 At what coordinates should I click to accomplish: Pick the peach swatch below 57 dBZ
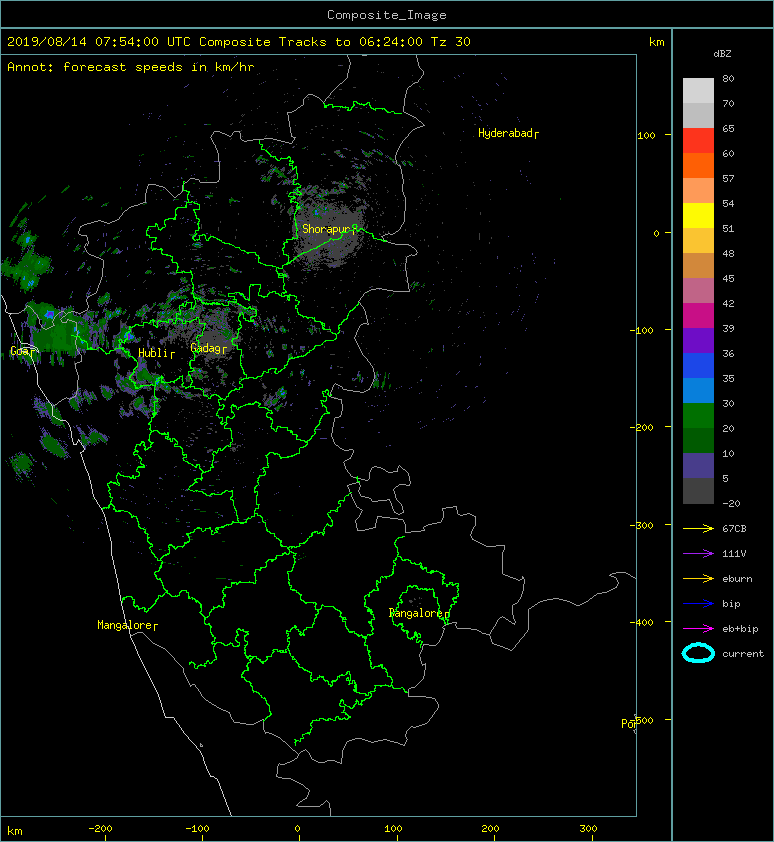pos(698,191)
